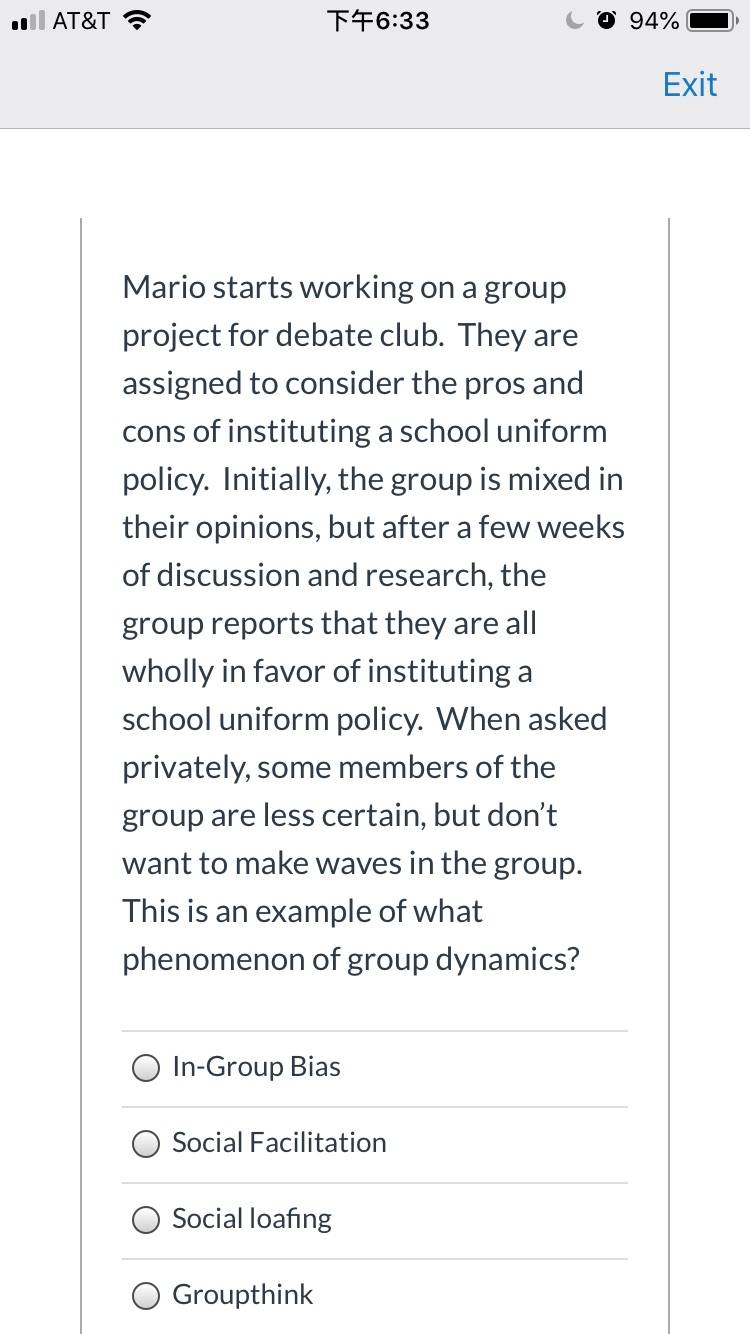
Task: Tap the AT&T carrier label
Action: point(81,20)
